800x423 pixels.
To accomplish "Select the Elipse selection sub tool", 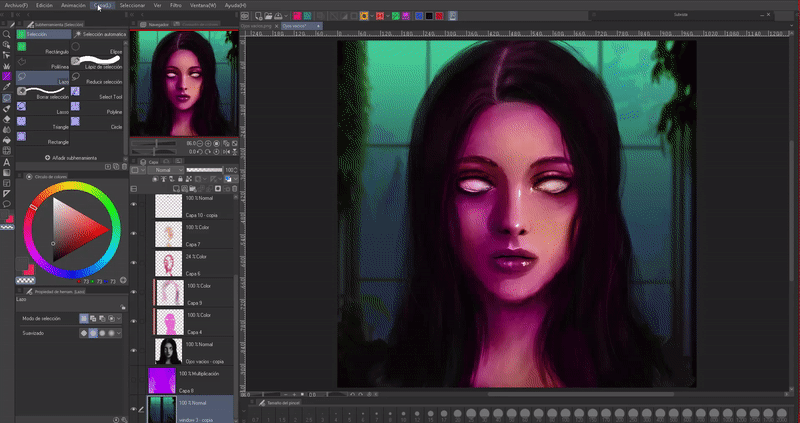I will pos(96,49).
